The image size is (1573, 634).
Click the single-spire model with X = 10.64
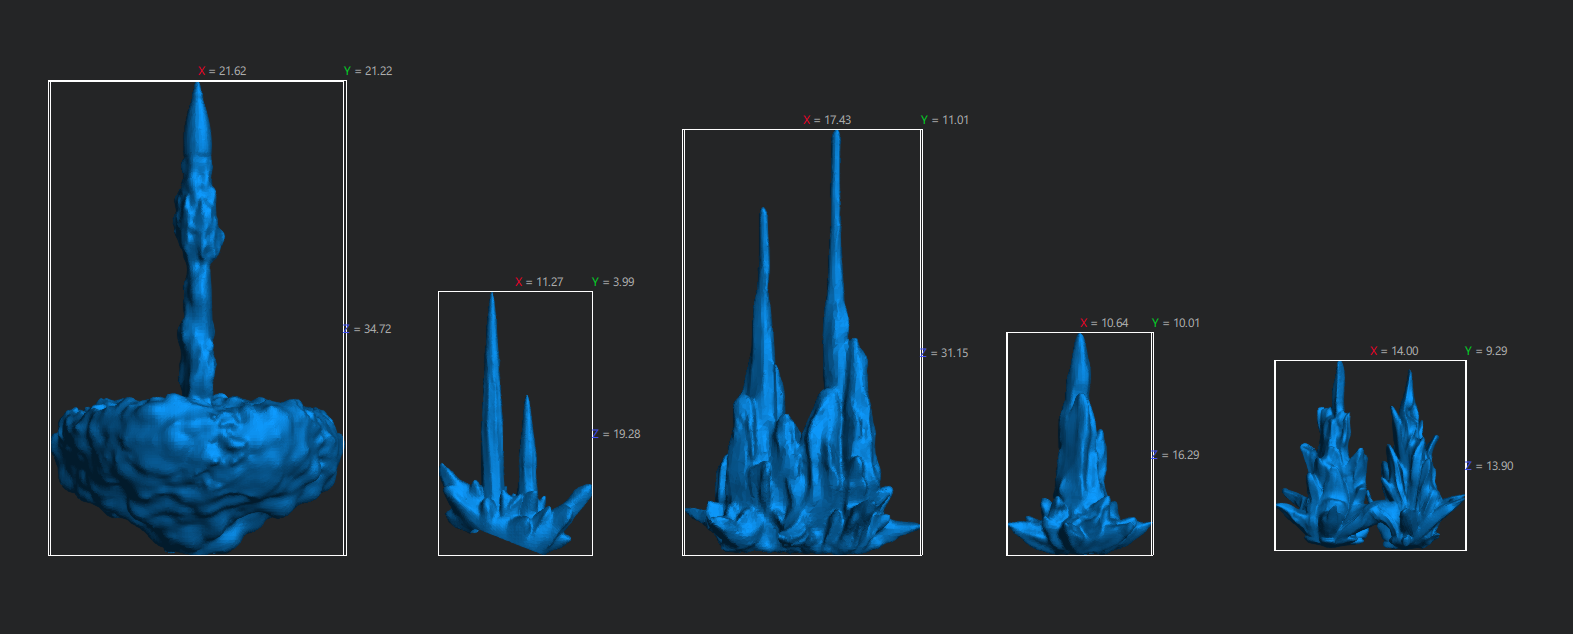click(1078, 470)
